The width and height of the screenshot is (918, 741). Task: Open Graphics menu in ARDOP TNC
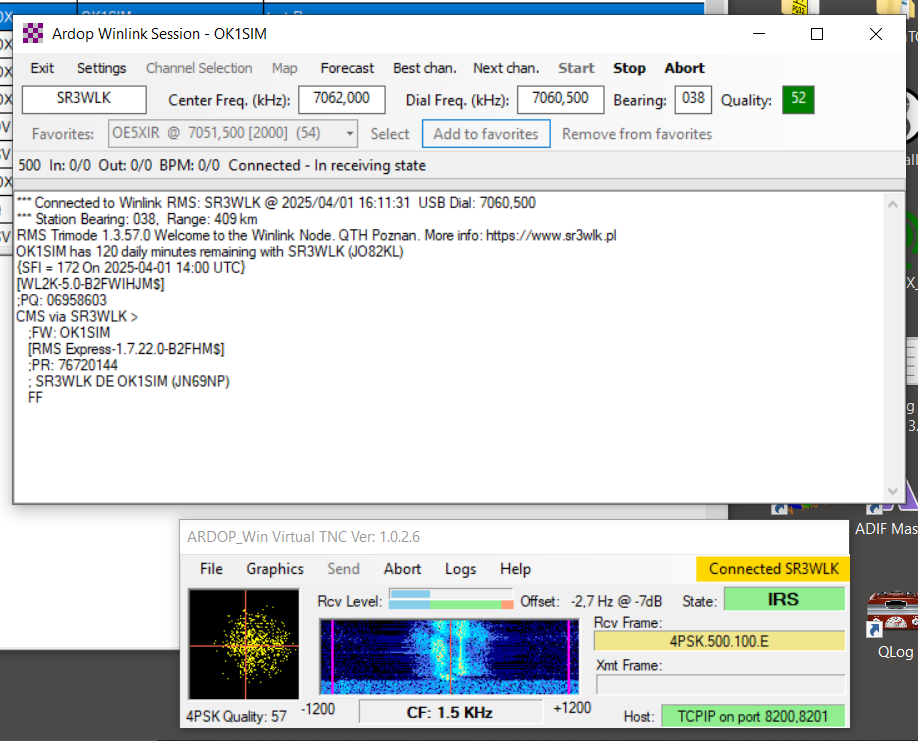click(x=275, y=569)
